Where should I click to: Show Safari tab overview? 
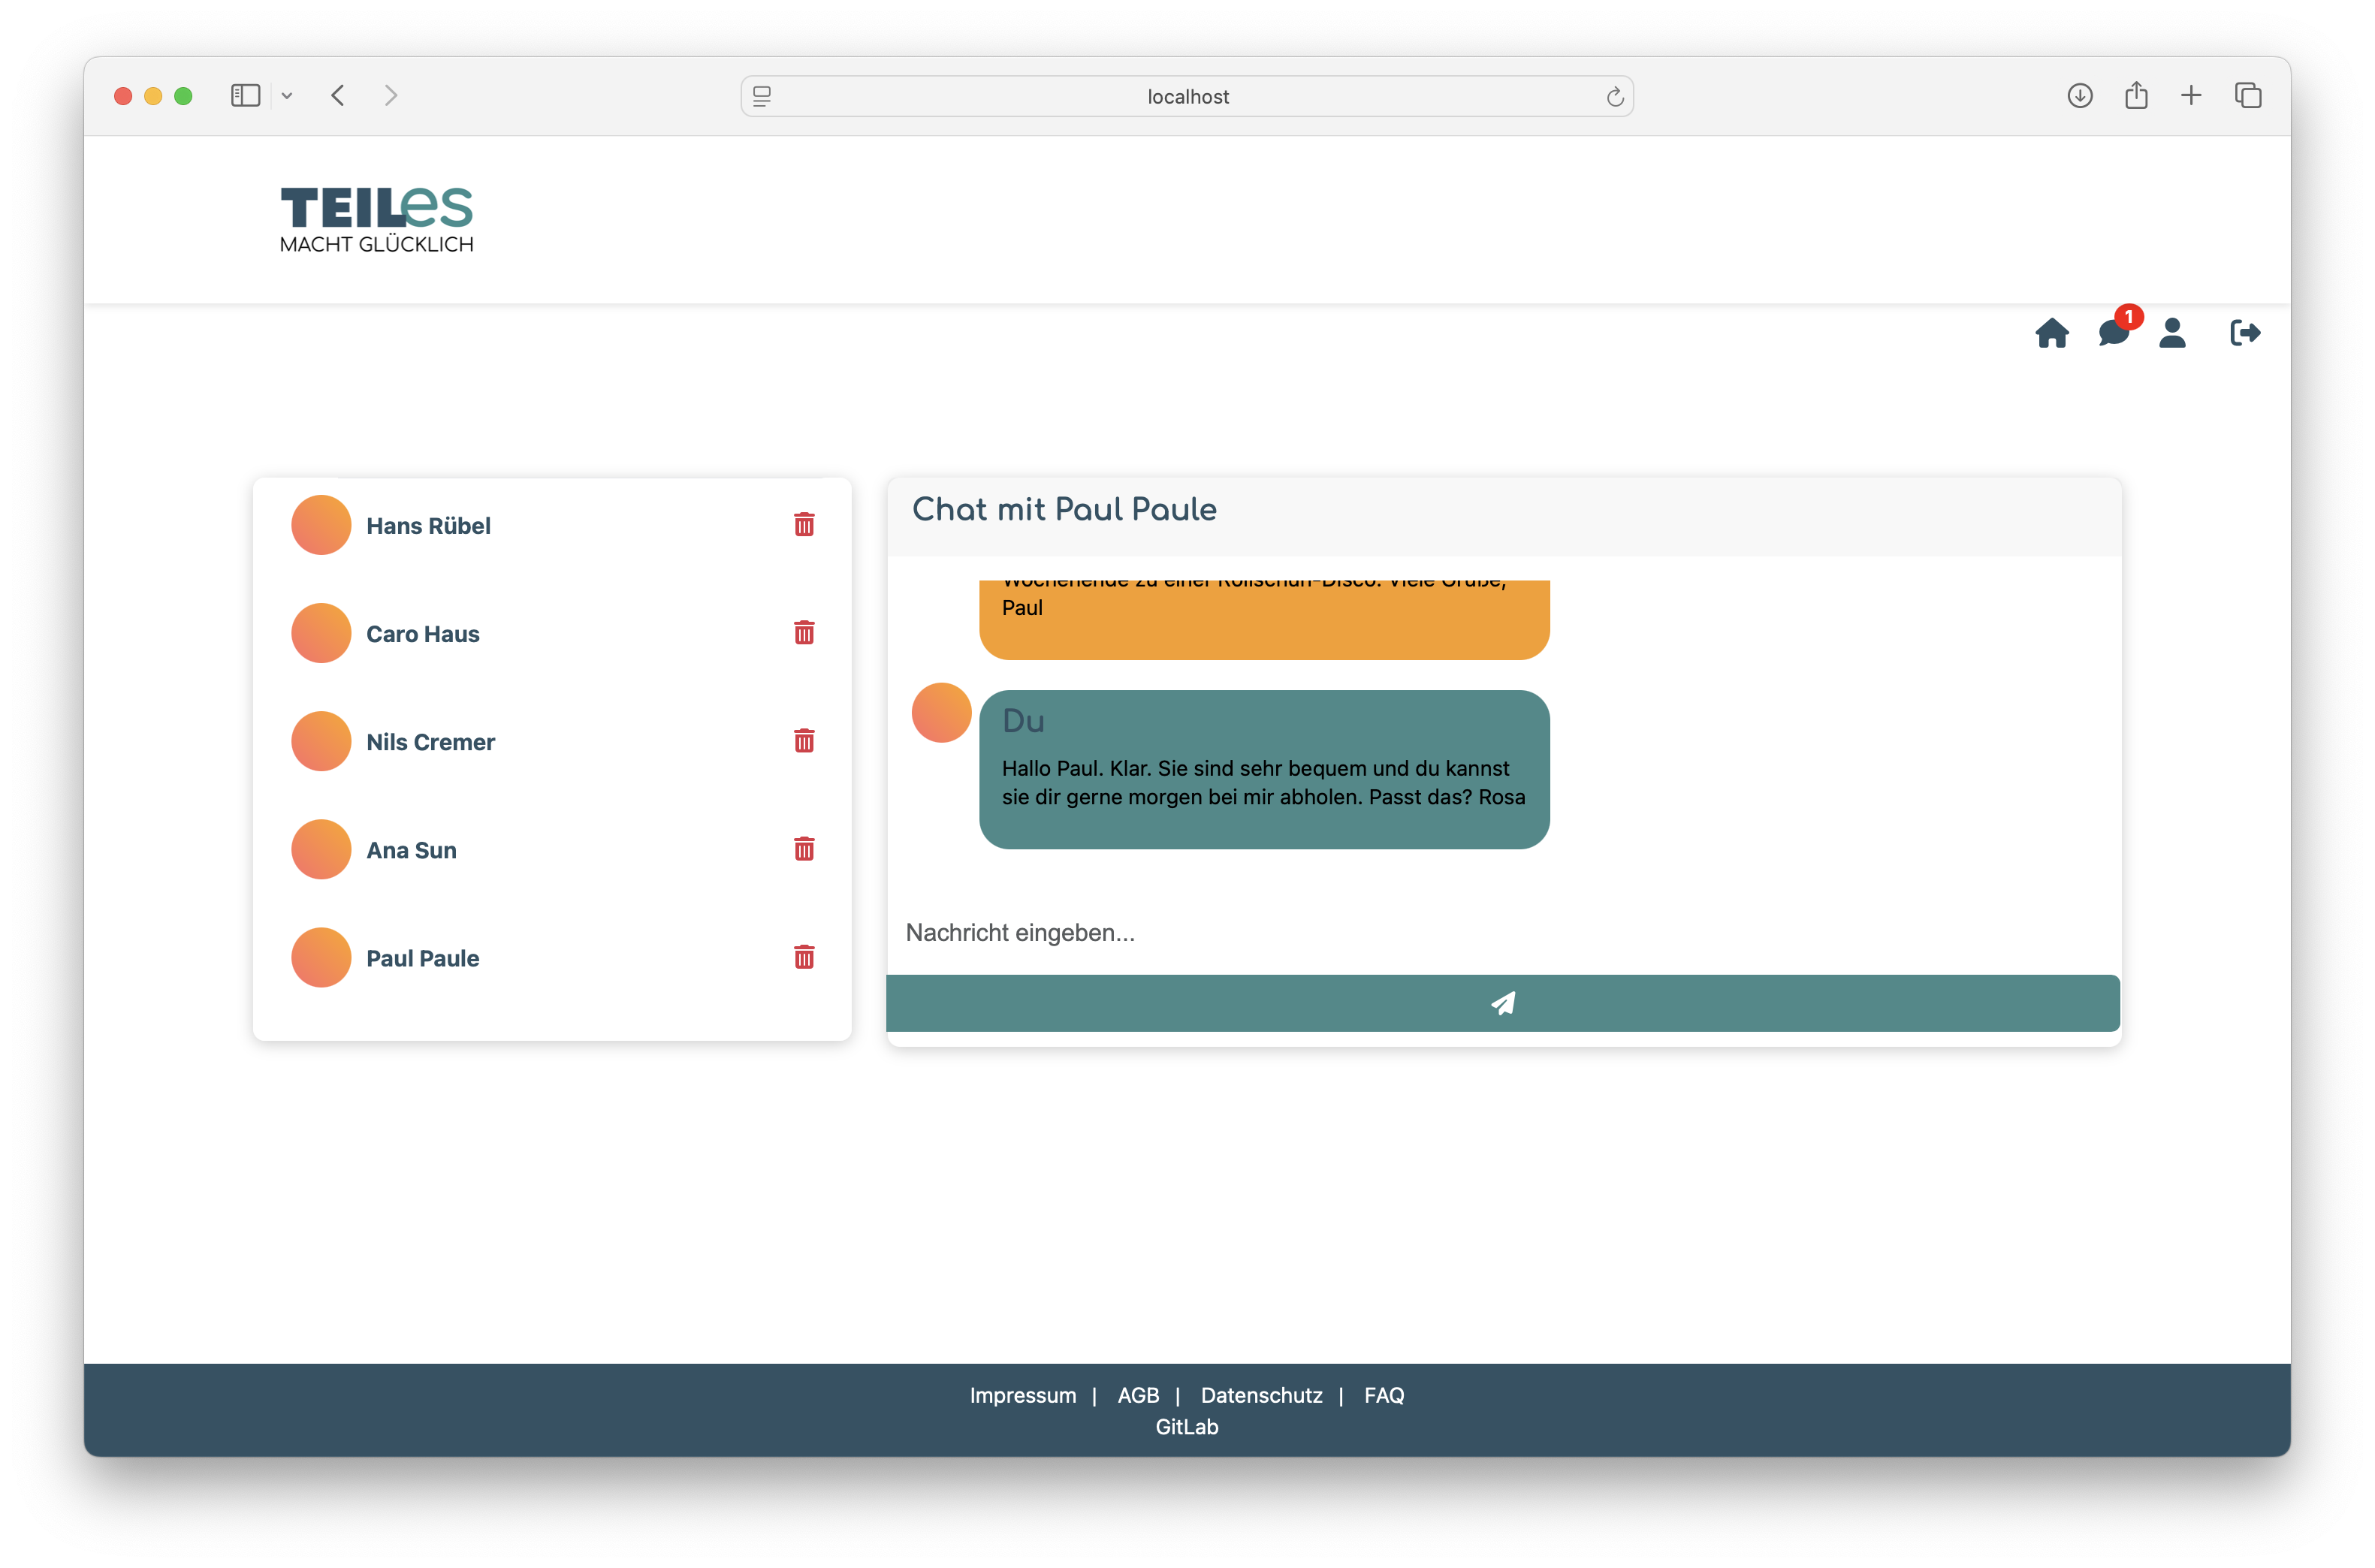[x=2248, y=96]
